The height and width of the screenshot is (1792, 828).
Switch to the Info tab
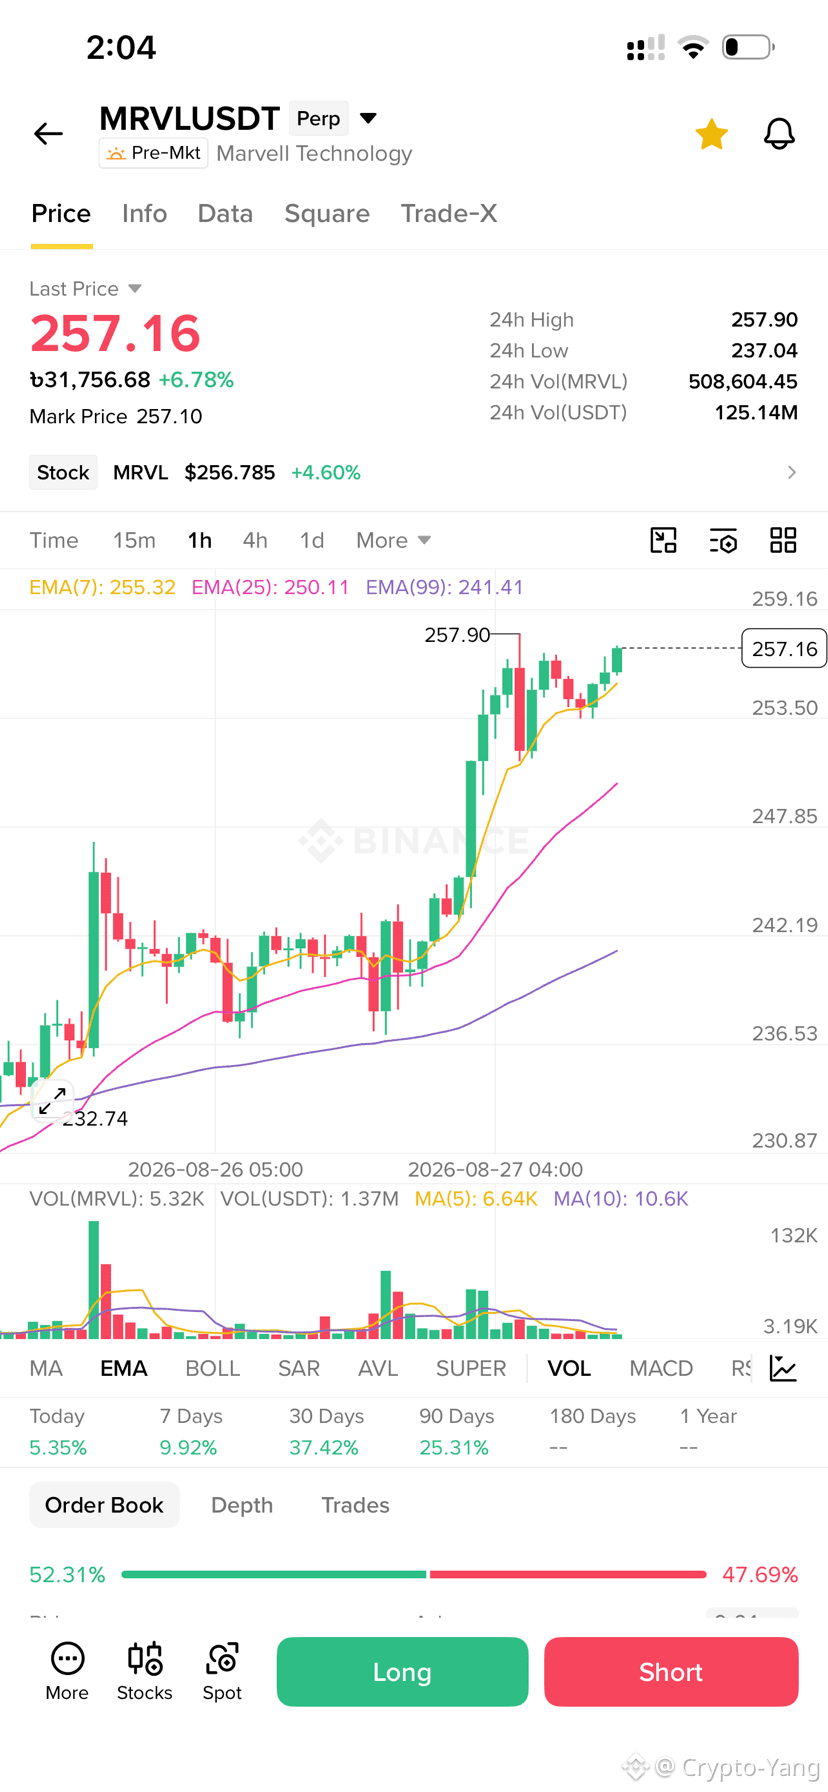click(x=144, y=213)
